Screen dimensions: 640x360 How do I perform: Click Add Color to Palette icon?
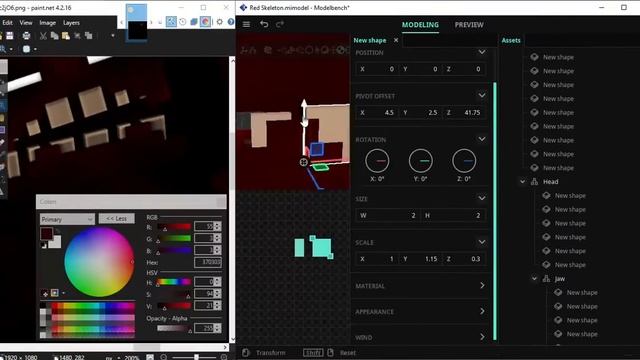click(45, 293)
